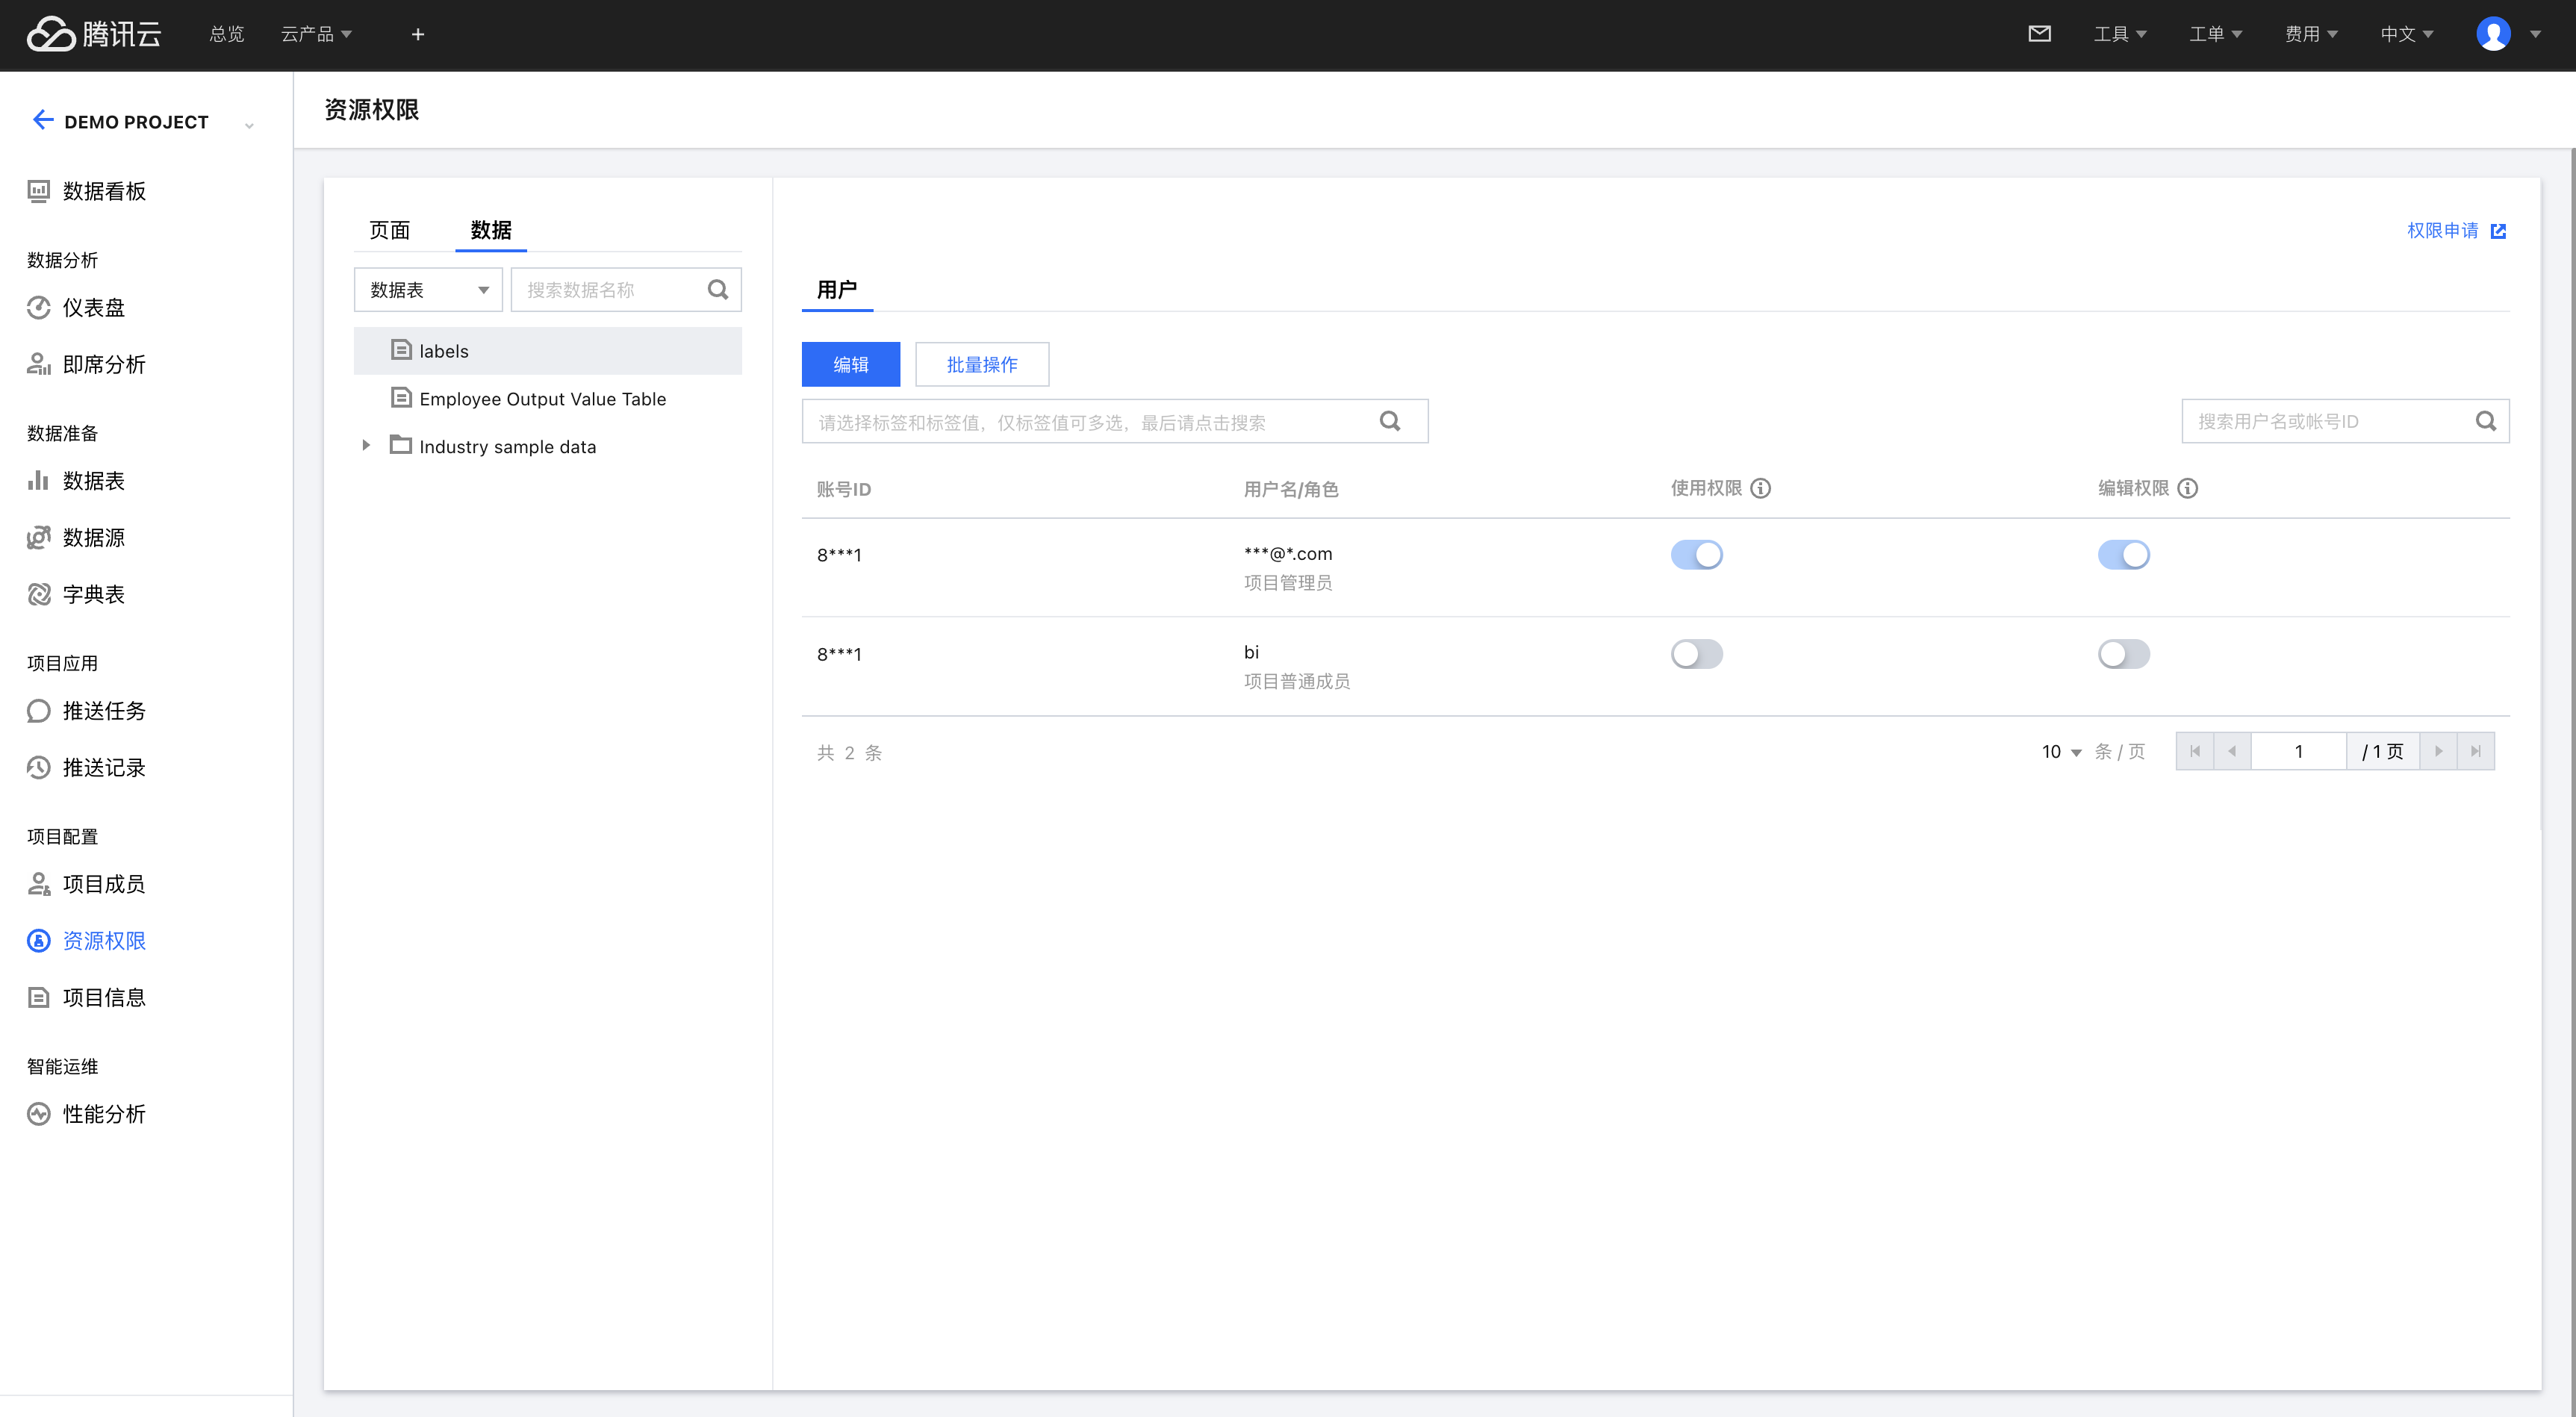Click the mail envelope icon in top bar
Viewport: 2576px width, 1417px height.
pyautogui.click(x=2039, y=34)
